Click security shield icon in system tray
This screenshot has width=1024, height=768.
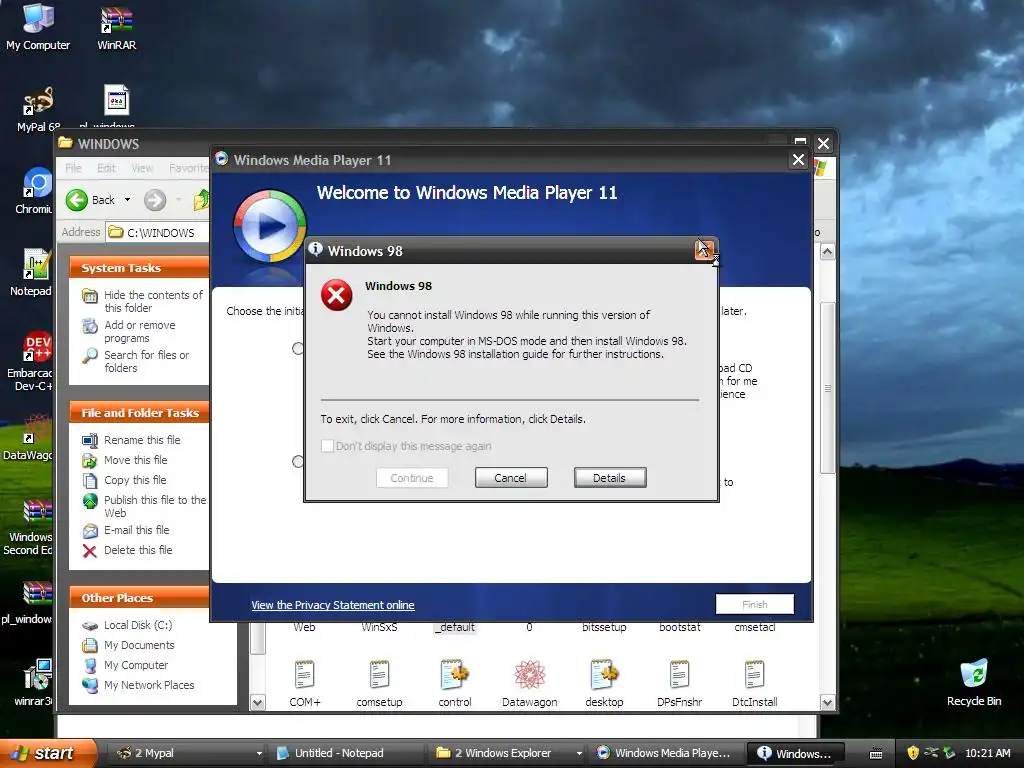[913, 753]
